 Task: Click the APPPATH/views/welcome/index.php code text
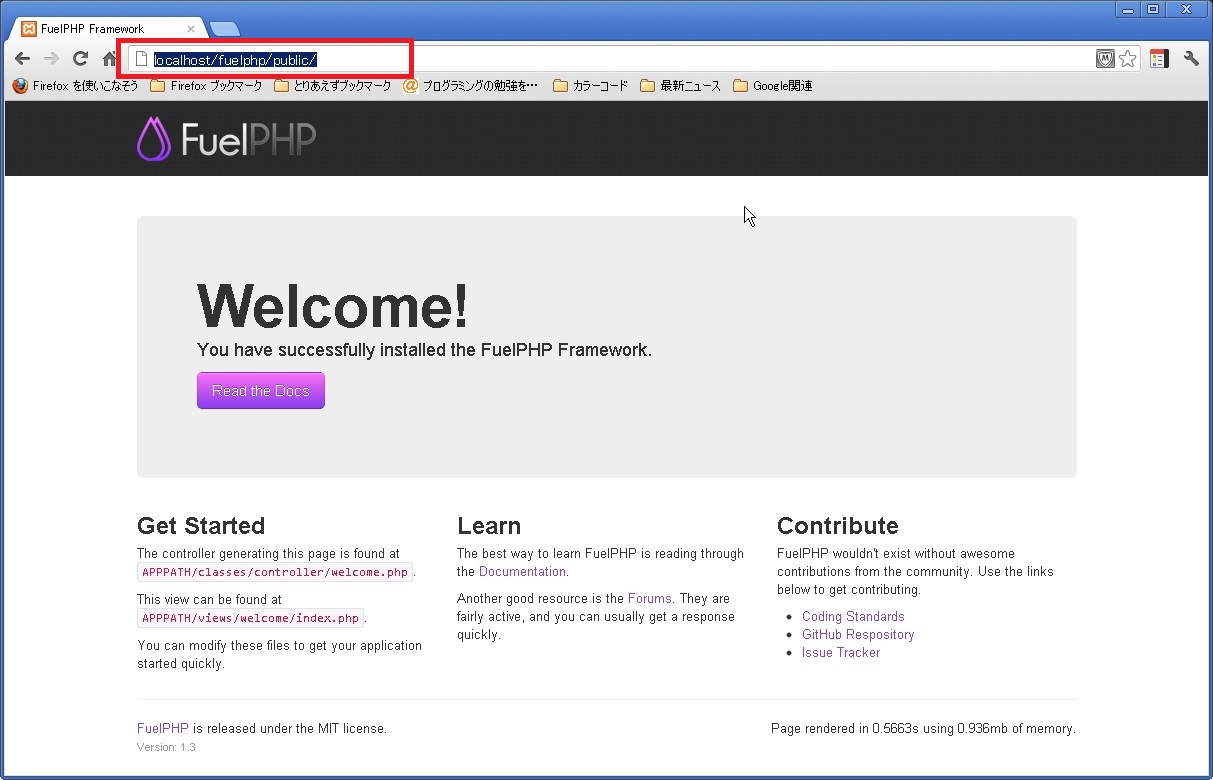[x=250, y=618]
